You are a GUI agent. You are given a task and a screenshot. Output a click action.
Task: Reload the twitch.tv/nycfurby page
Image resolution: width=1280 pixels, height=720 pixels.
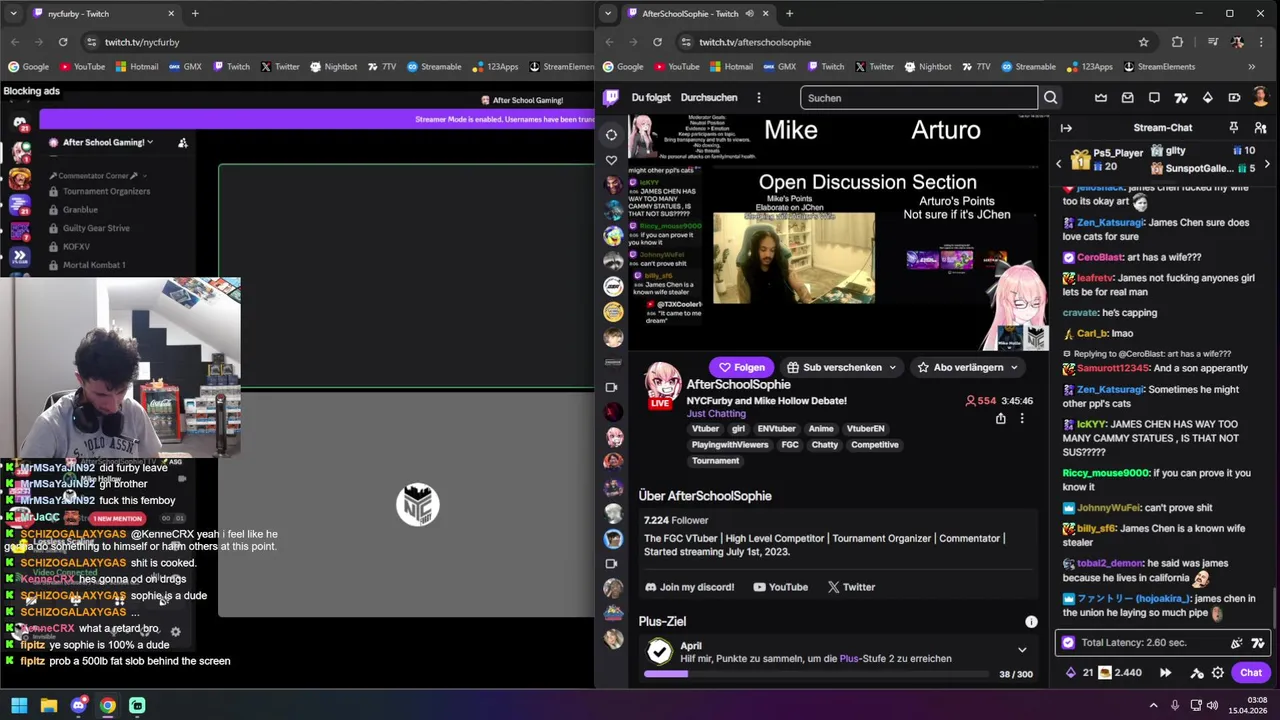[63, 42]
